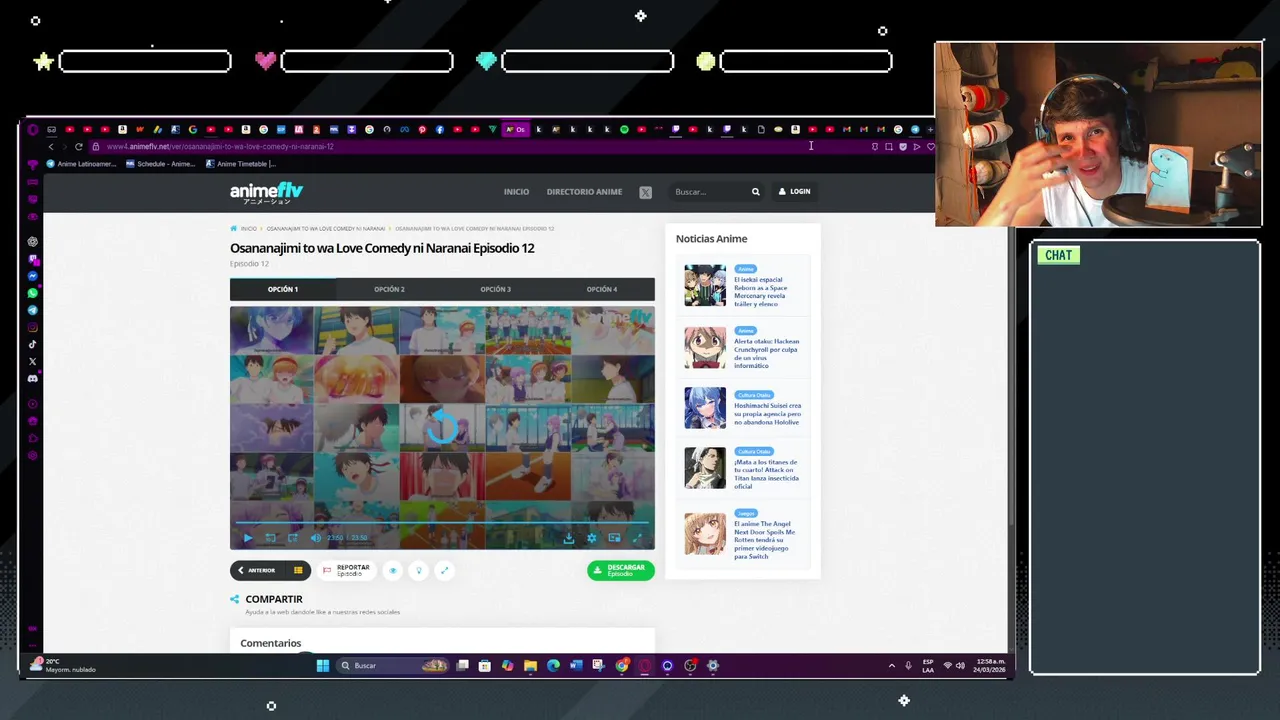Replay icon in video center

tap(442, 428)
